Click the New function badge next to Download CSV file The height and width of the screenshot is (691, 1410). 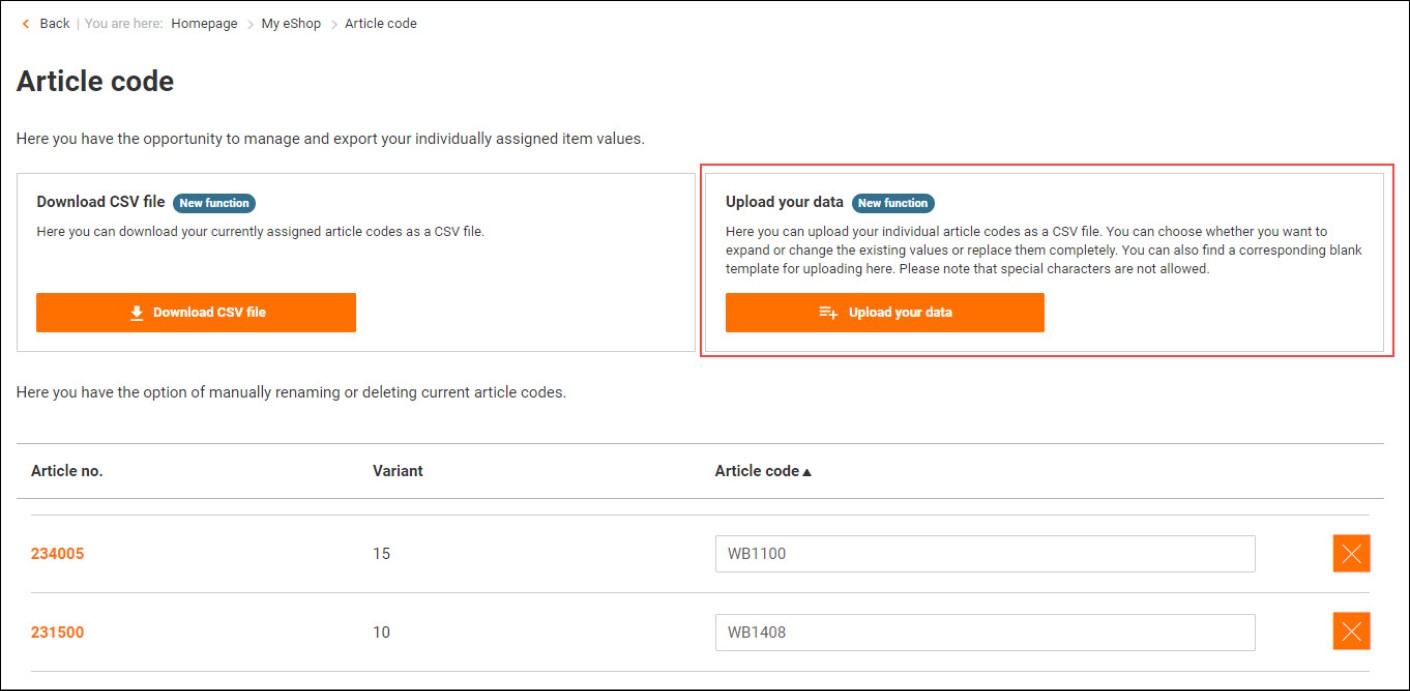[x=214, y=203]
